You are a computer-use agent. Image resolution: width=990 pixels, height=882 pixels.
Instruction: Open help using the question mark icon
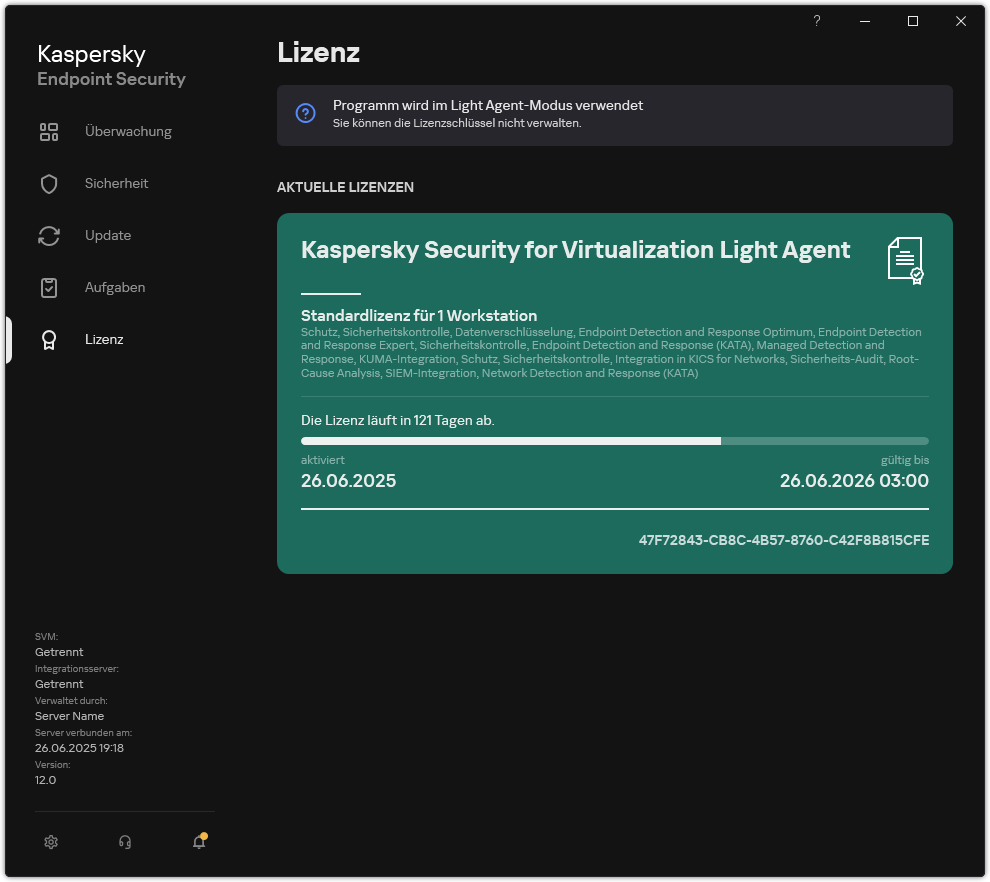(816, 21)
